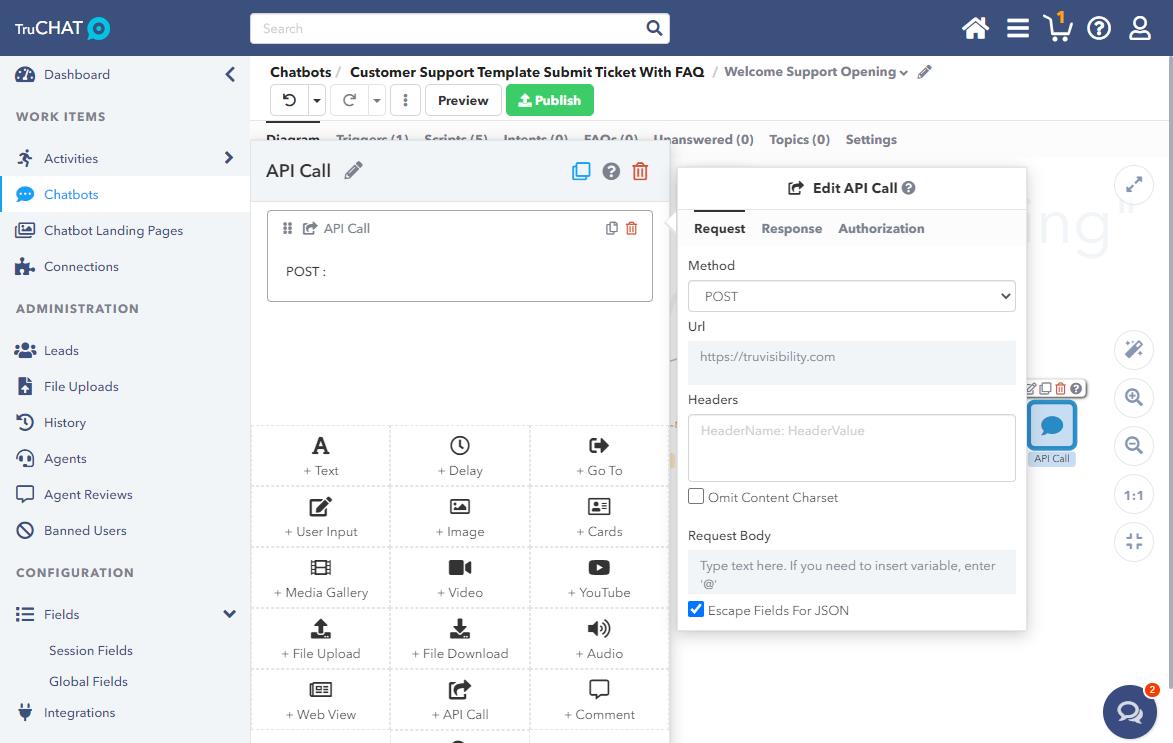Viewport: 1173px width, 743px height.
Task: Add a File Upload element
Action: click(x=320, y=640)
